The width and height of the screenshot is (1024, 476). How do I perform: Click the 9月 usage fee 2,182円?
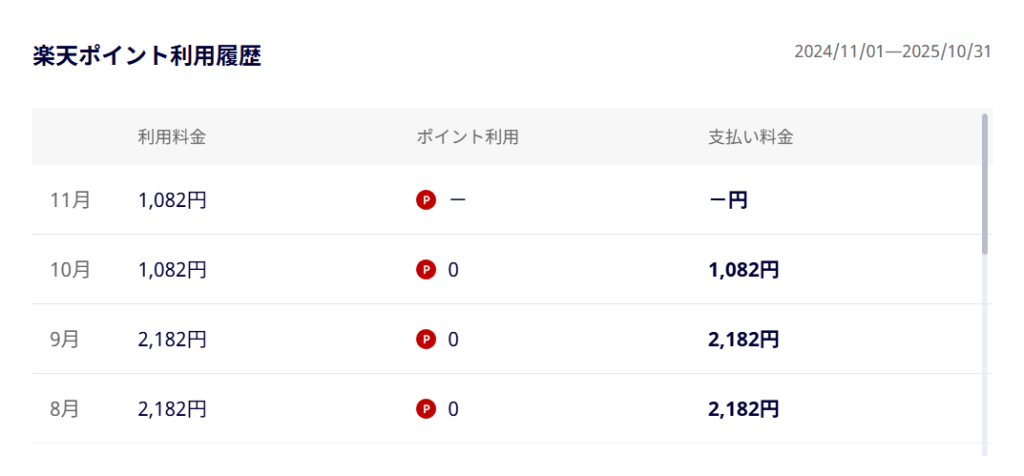pyautogui.click(x=172, y=340)
